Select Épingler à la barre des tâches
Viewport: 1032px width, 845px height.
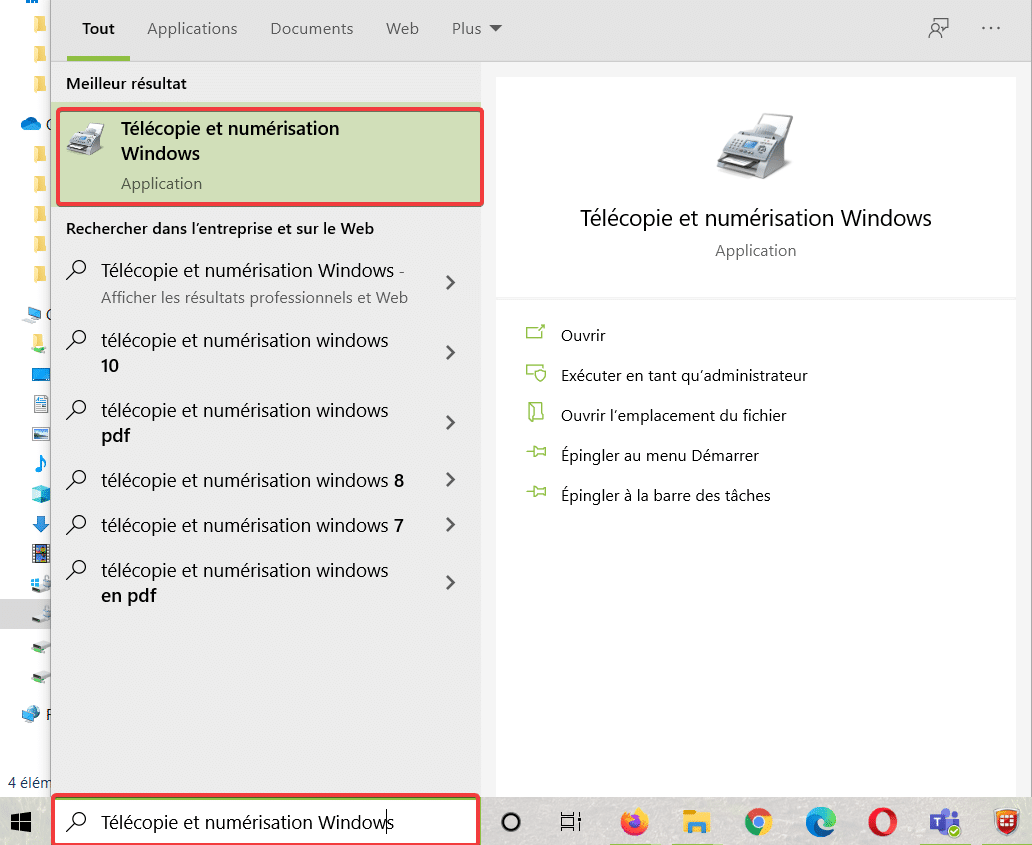click(x=665, y=496)
